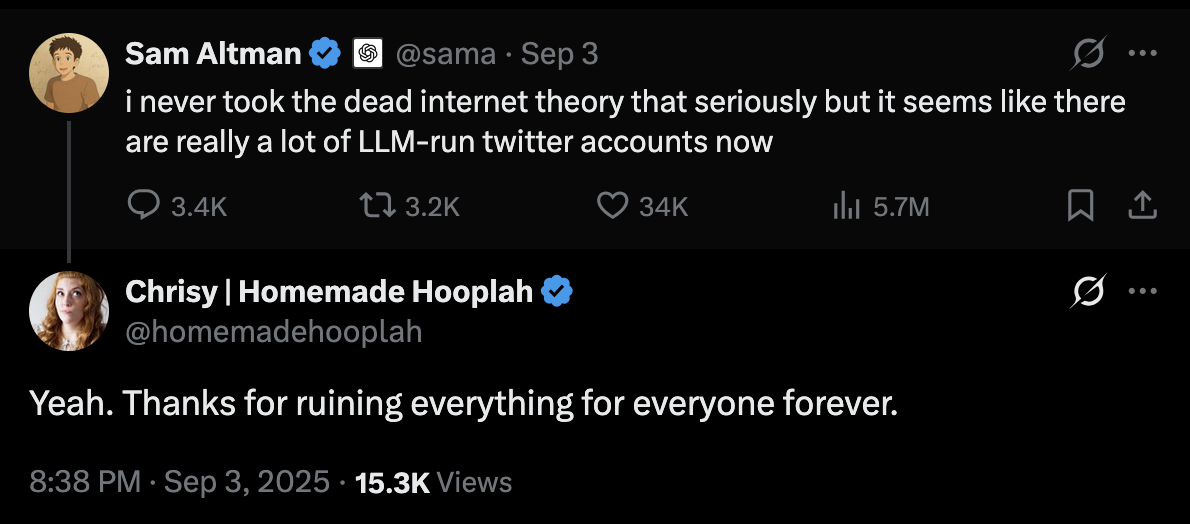
Task: Open Chrisy's profile picture
Action: (69, 310)
